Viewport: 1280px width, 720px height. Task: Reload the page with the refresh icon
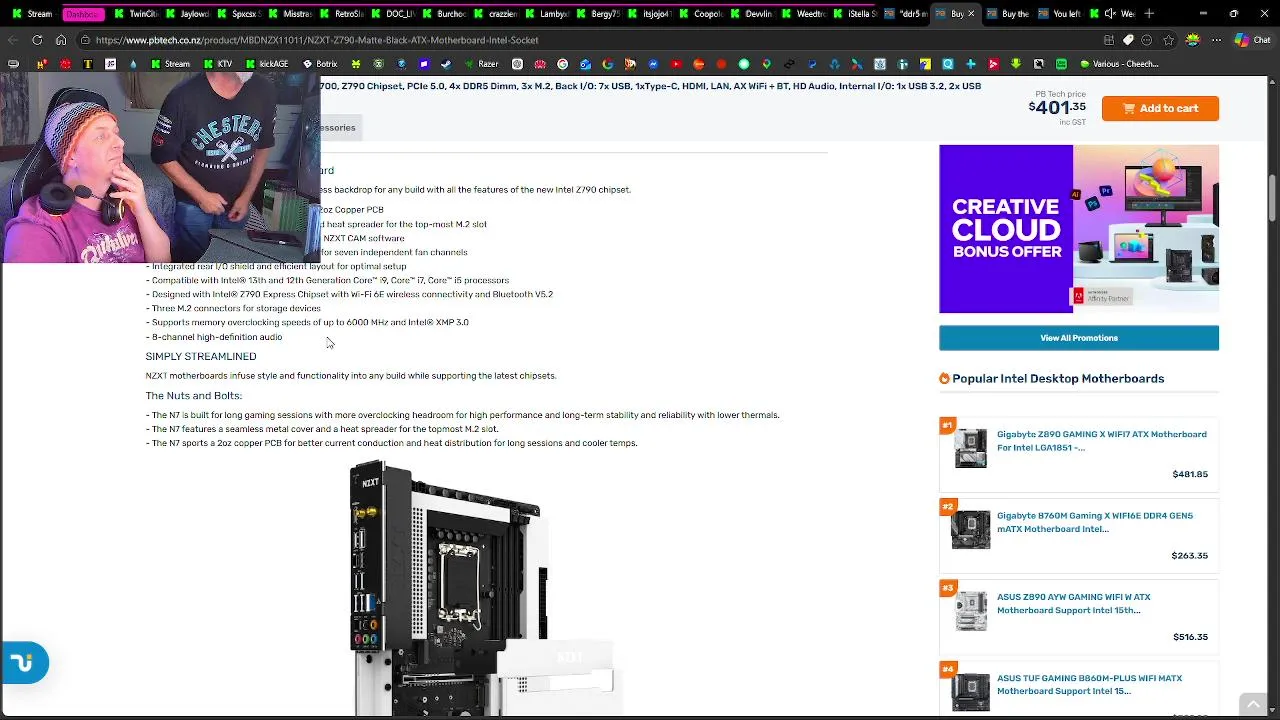click(x=37, y=40)
